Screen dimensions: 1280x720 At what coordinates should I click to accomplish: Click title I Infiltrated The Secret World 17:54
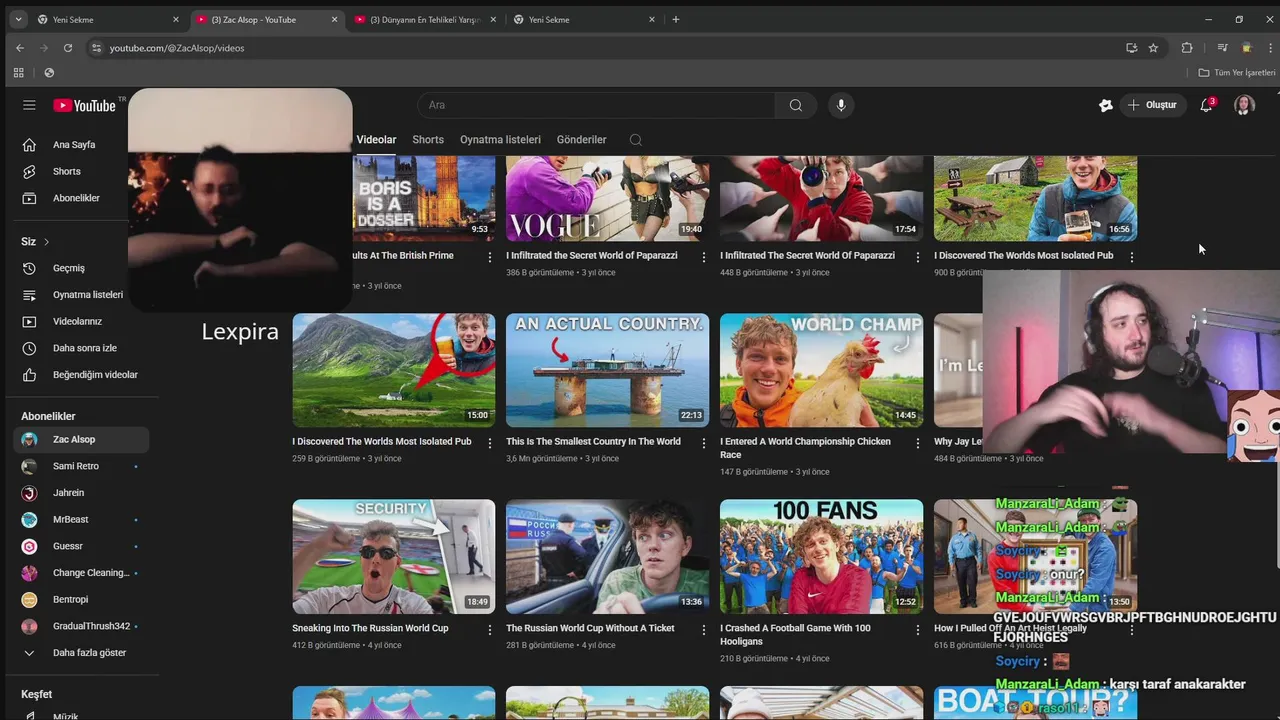click(807, 256)
